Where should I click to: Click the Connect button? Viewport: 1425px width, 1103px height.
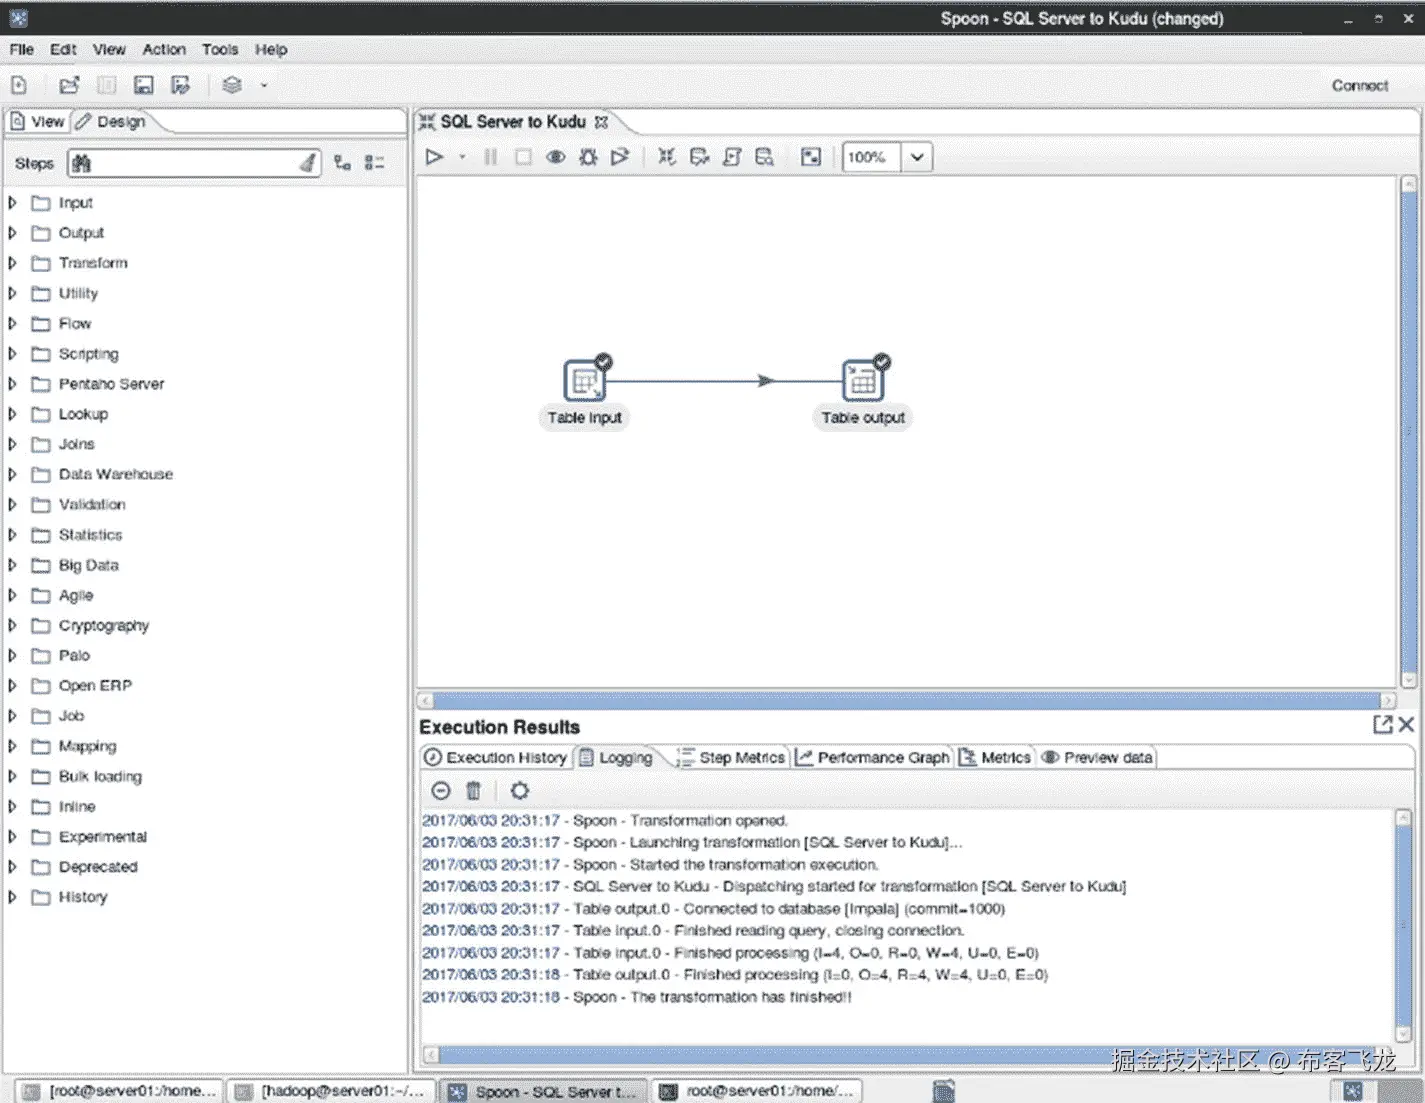[1359, 85]
